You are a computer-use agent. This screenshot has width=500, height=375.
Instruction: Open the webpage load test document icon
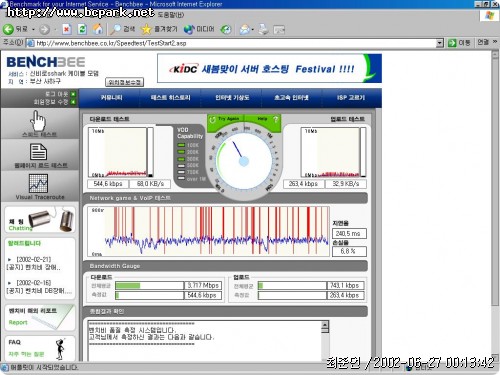coord(38,152)
